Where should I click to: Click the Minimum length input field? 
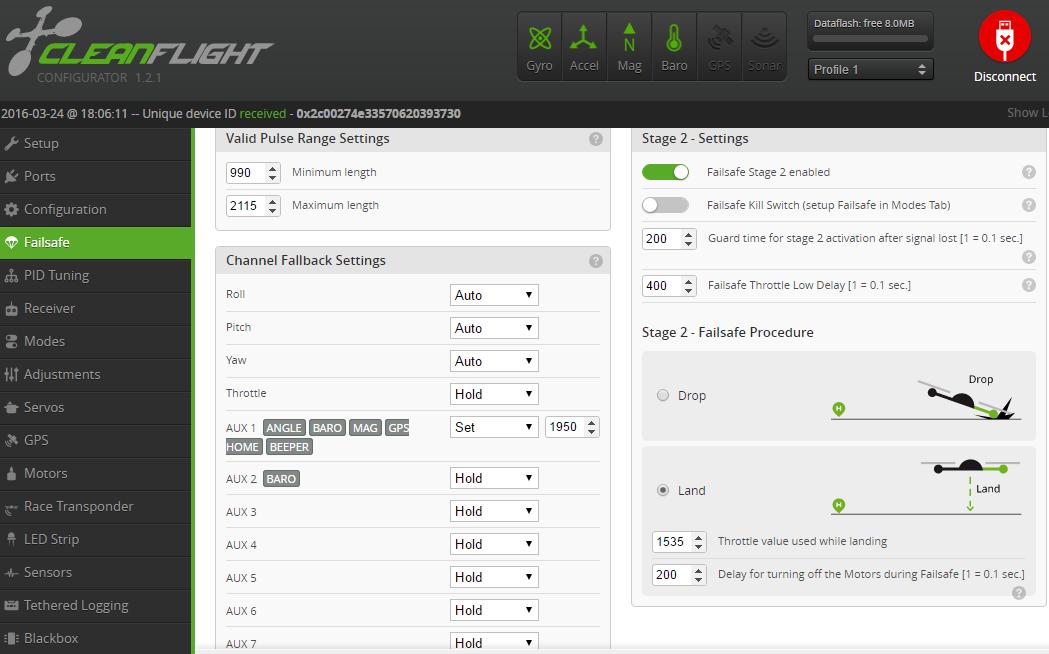tap(253, 173)
